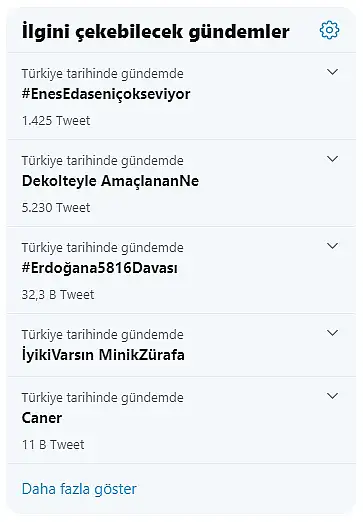The width and height of the screenshot is (363, 522).
Task: Open chevron menu beside Dekolteyle AmaçlananNe
Action: (332, 159)
